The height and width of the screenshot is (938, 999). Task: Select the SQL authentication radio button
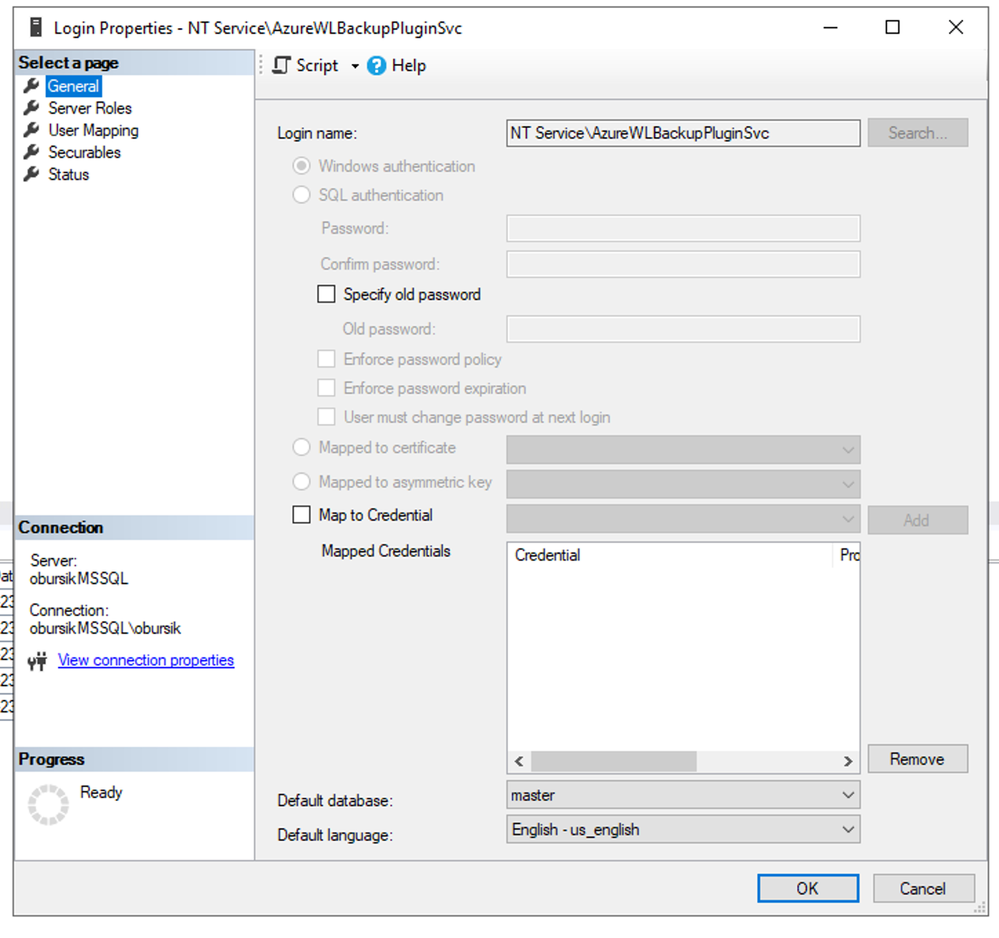click(x=301, y=195)
